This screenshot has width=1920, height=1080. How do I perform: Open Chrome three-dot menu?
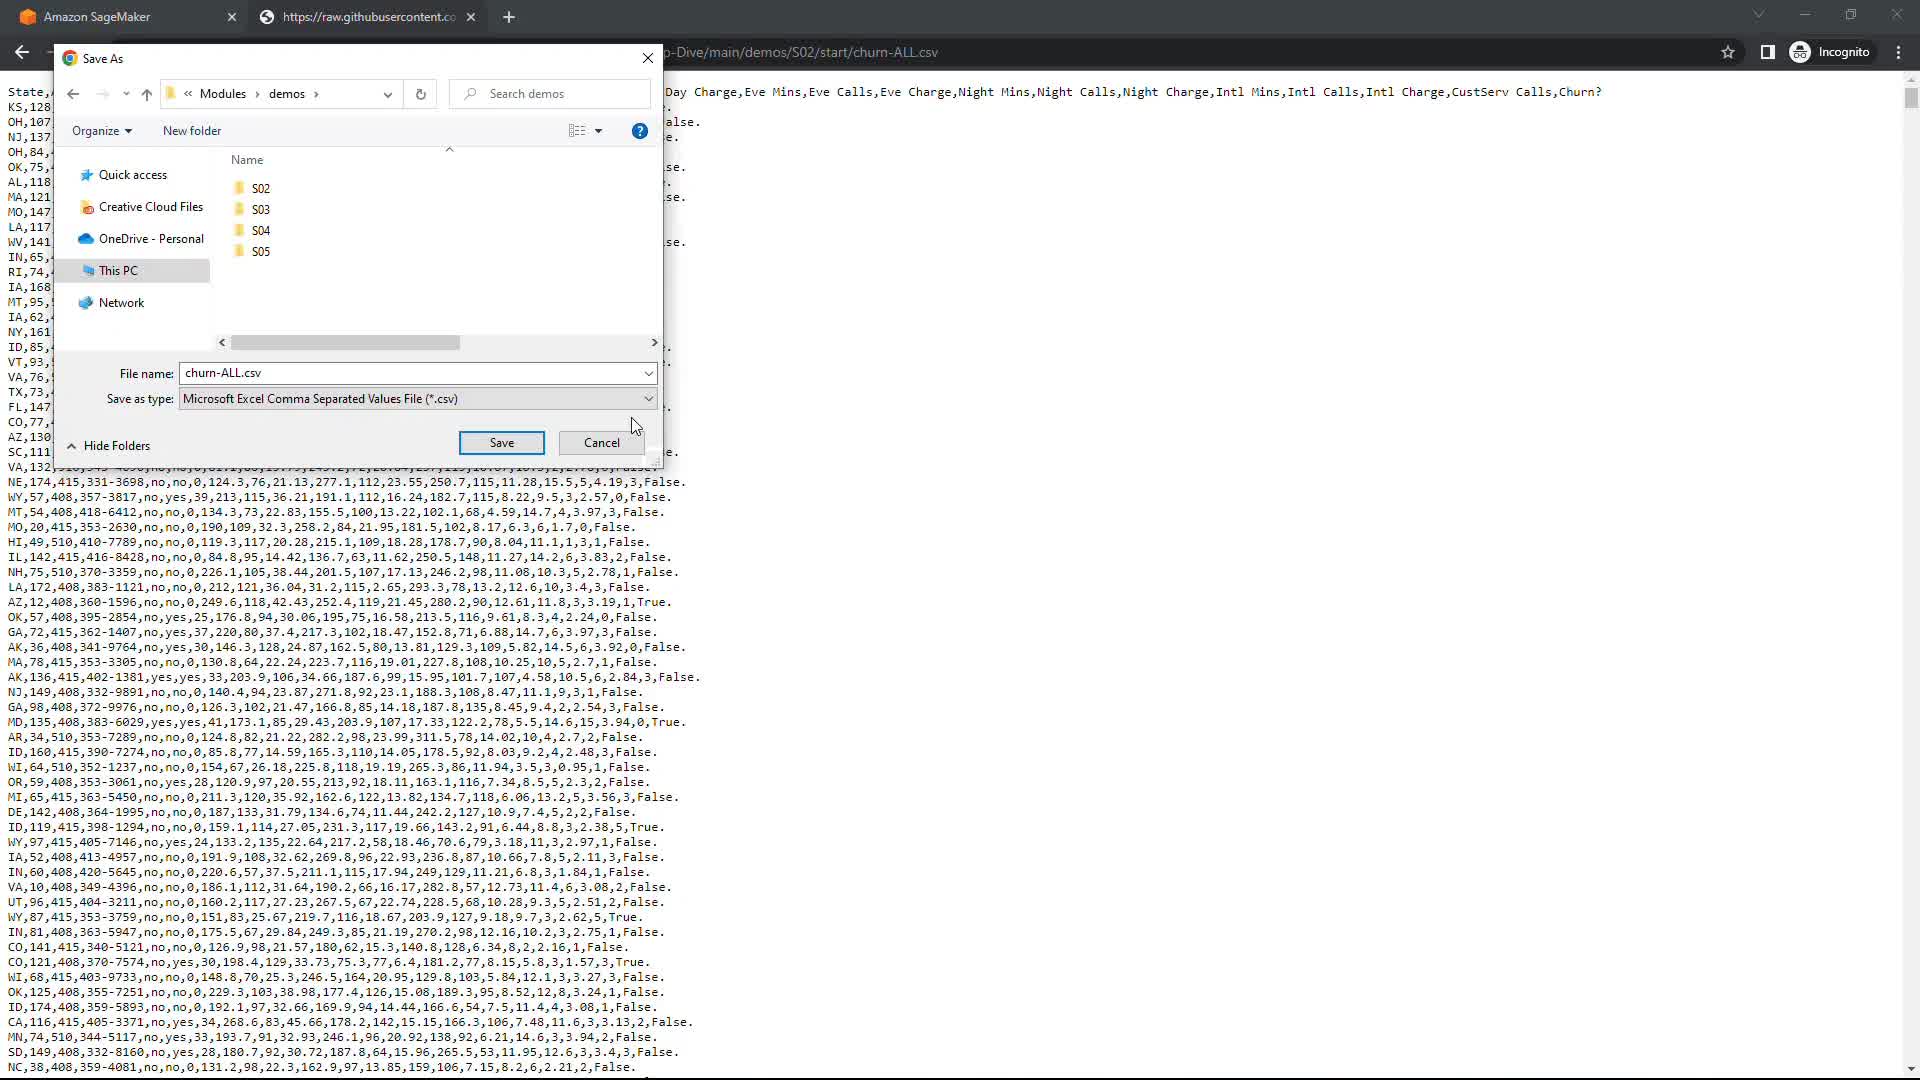1899,52
